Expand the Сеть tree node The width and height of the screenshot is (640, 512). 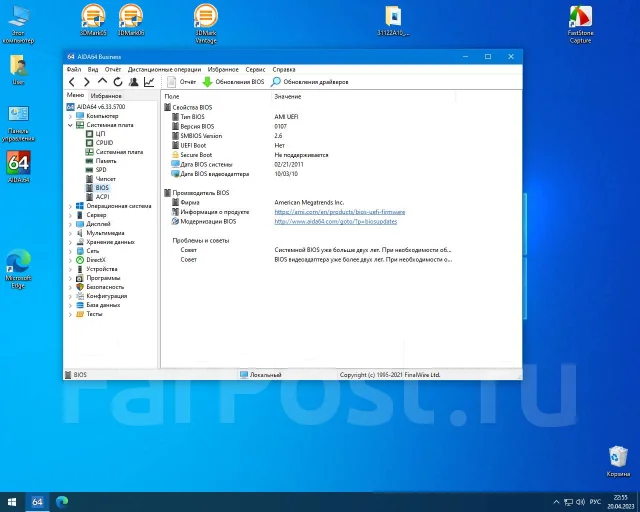(x=70, y=251)
